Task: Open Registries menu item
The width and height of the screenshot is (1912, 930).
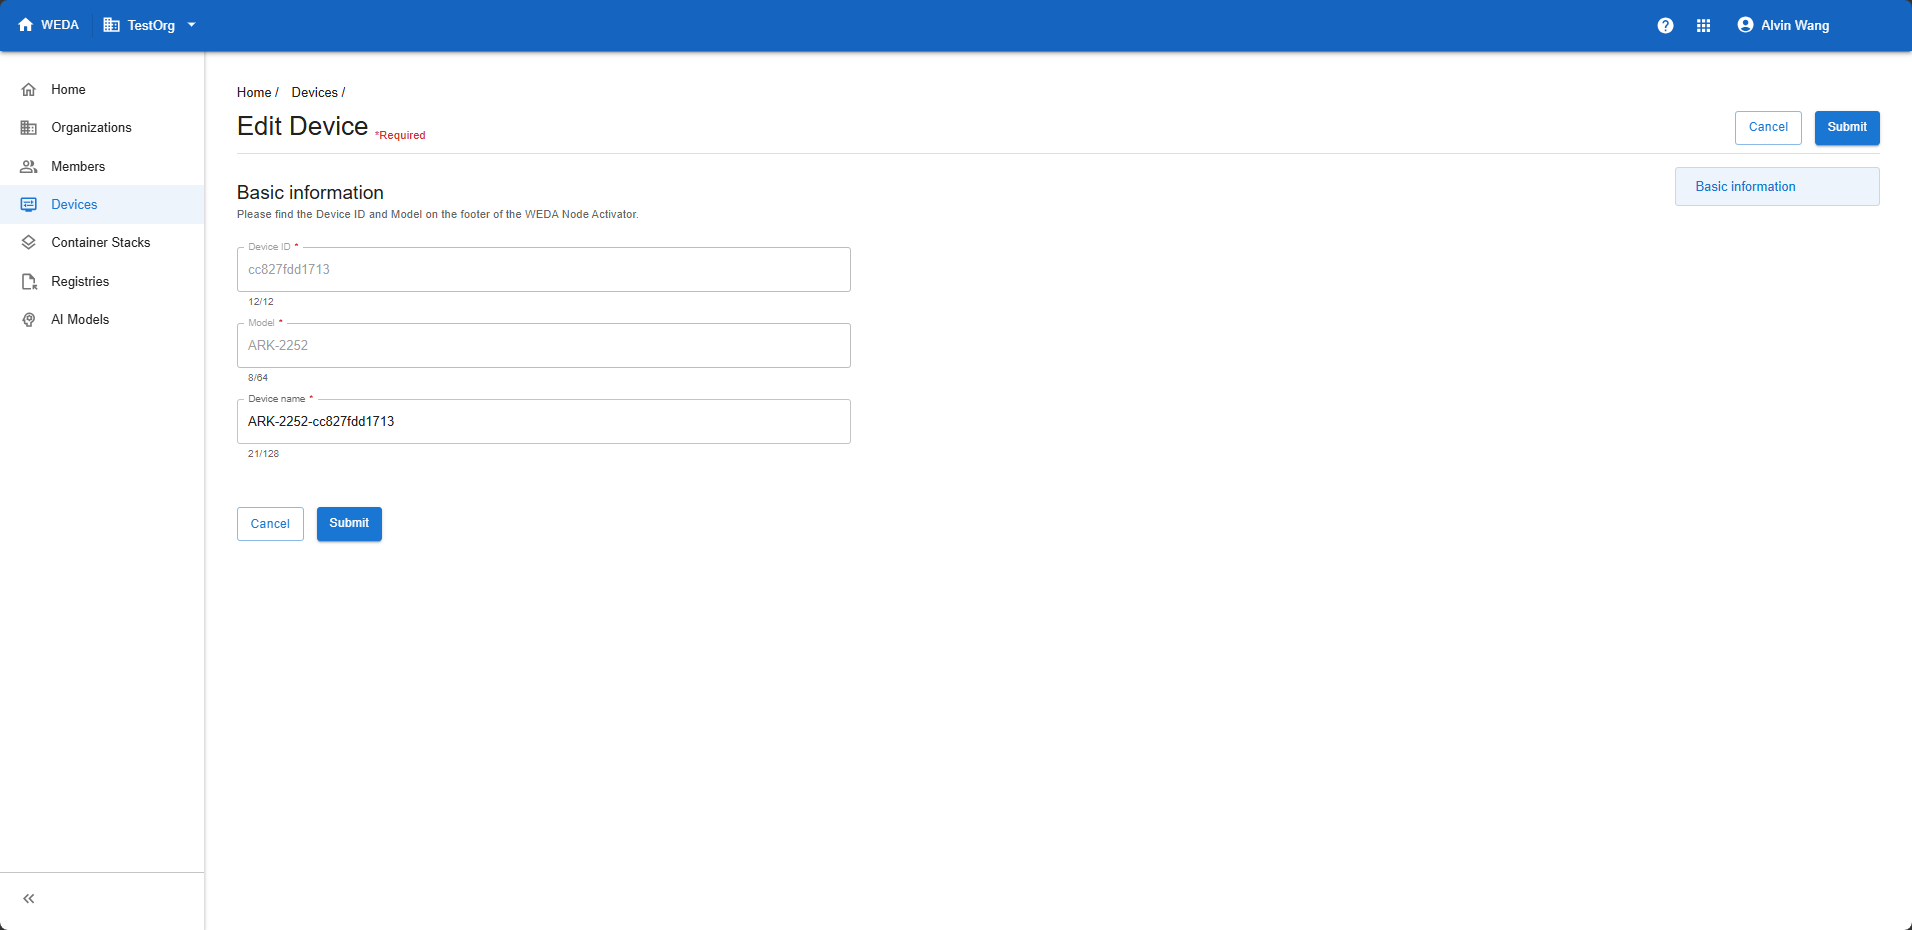Action: [x=102, y=282]
